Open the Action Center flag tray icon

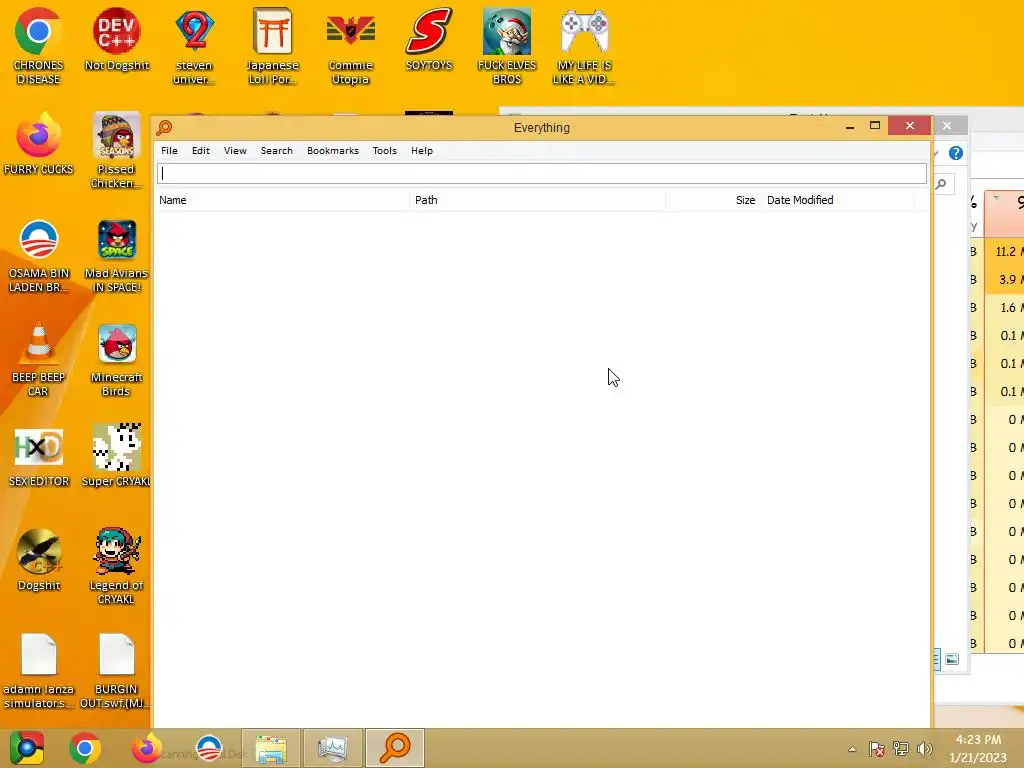click(x=876, y=749)
